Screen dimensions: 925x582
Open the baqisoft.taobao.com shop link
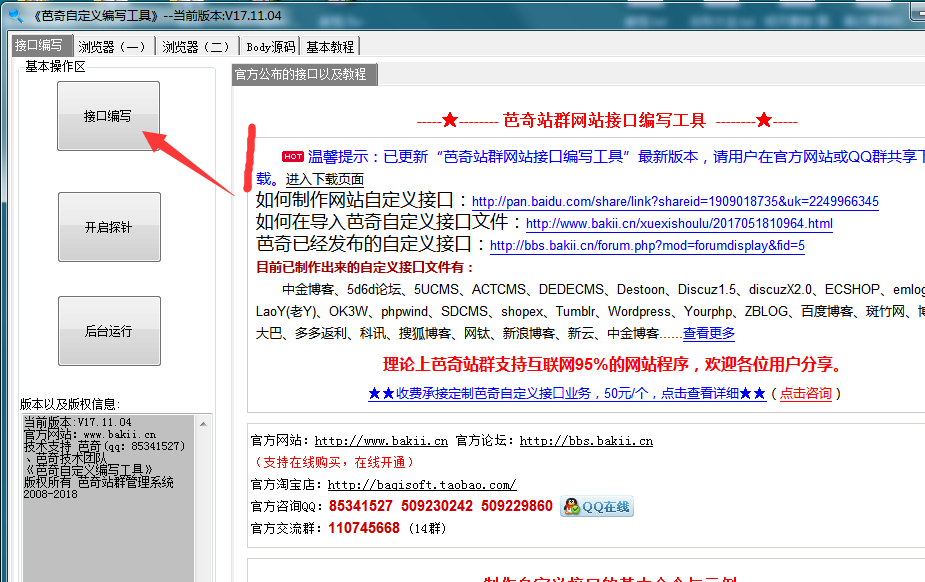coord(422,485)
